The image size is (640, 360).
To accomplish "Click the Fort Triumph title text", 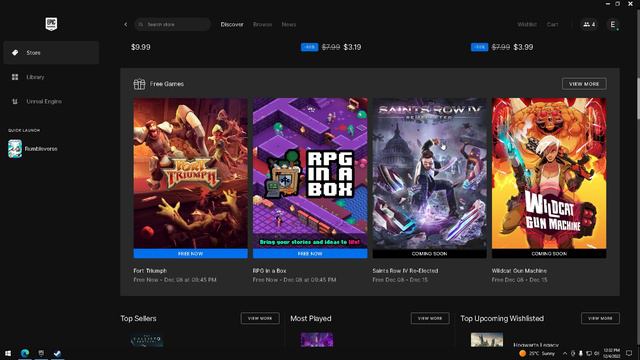I will pyautogui.click(x=150, y=271).
